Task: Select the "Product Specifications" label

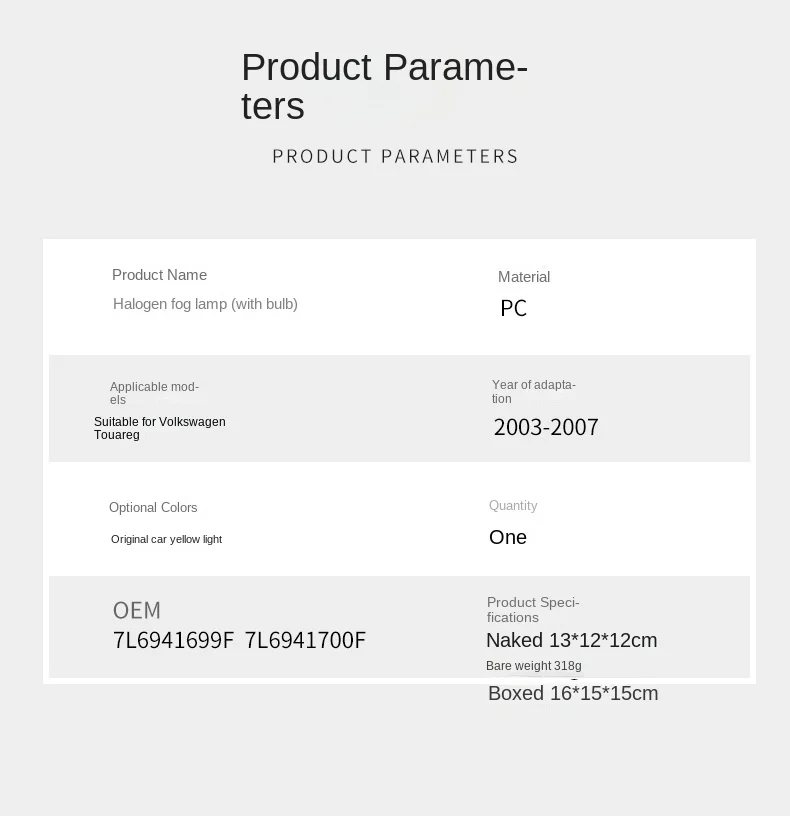Action: click(x=533, y=609)
